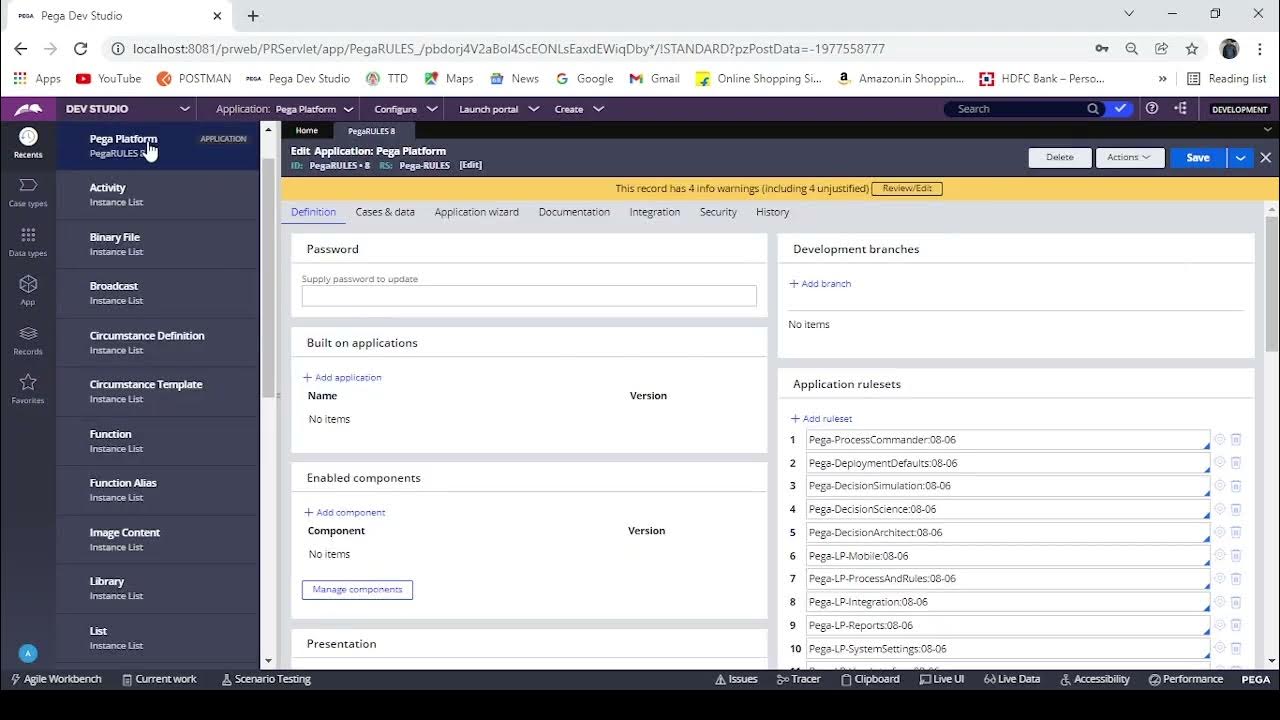This screenshot has width=1280, height=720.
Task: Click the operator avatar icon 'A'
Action: point(28,653)
